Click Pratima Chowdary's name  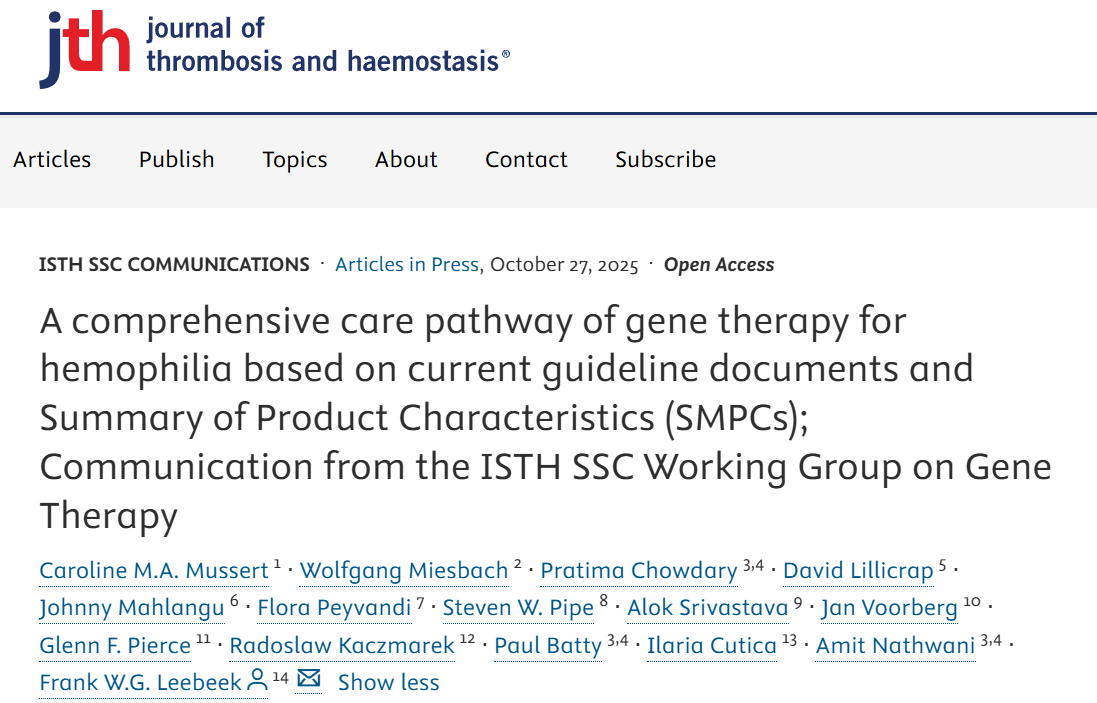click(x=638, y=570)
